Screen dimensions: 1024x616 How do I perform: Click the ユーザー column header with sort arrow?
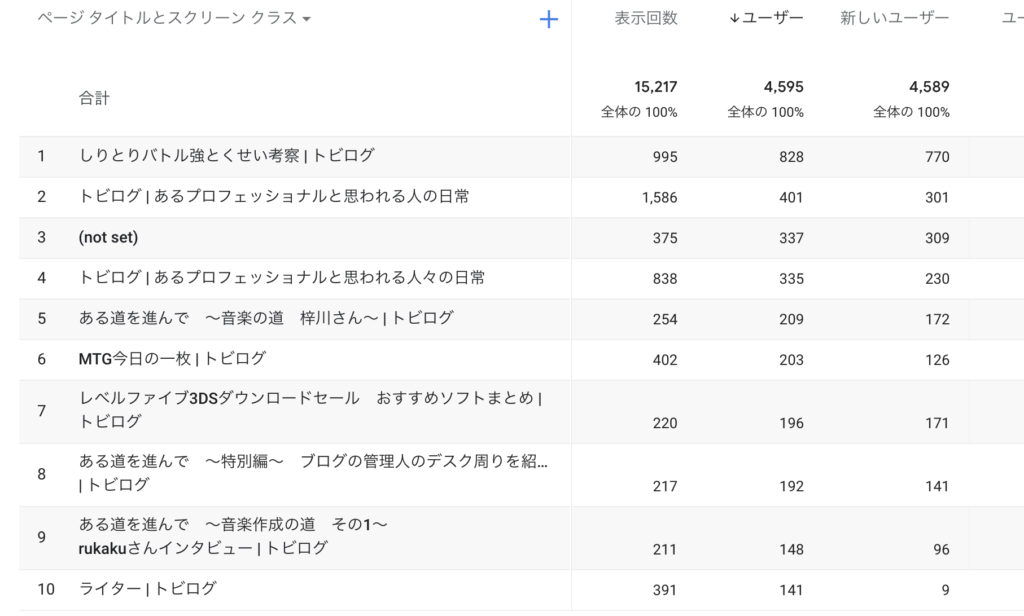point(767,19)
